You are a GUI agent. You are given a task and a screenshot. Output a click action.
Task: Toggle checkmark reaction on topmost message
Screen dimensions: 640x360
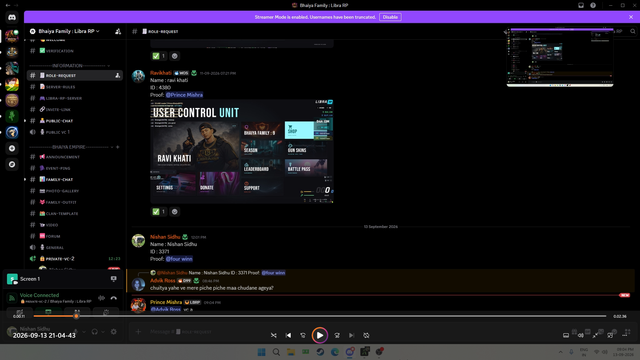click(x=159, y=56)
